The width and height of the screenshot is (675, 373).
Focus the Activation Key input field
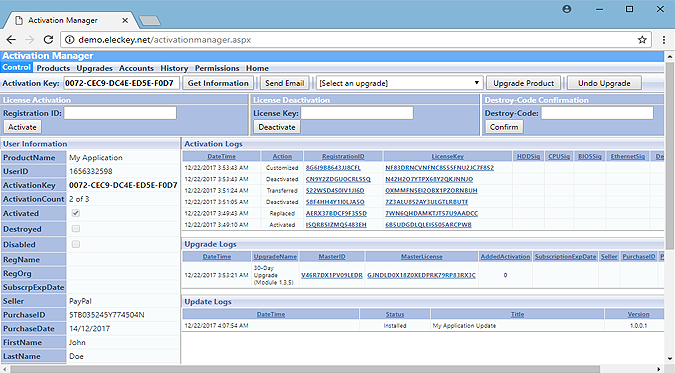[121, 83]
